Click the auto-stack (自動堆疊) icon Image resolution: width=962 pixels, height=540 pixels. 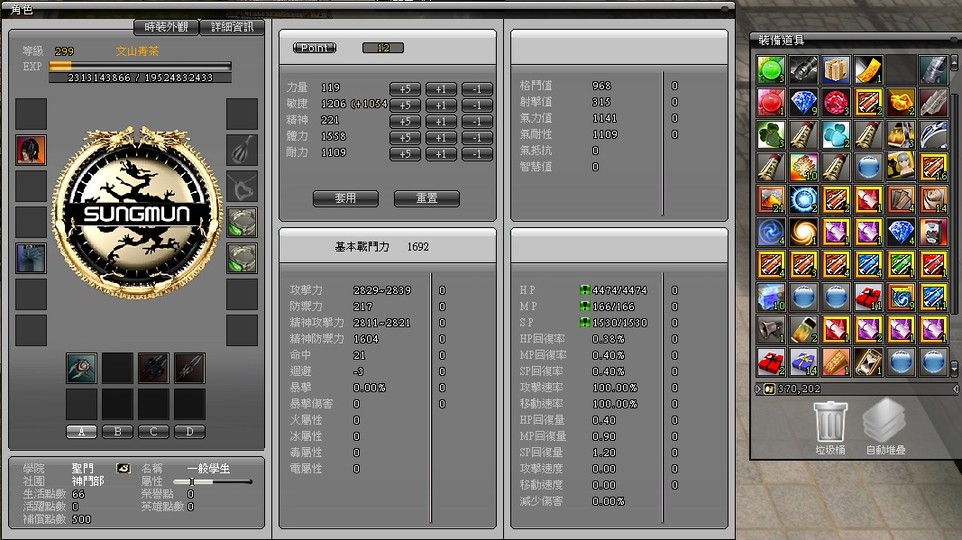[884, 420]
